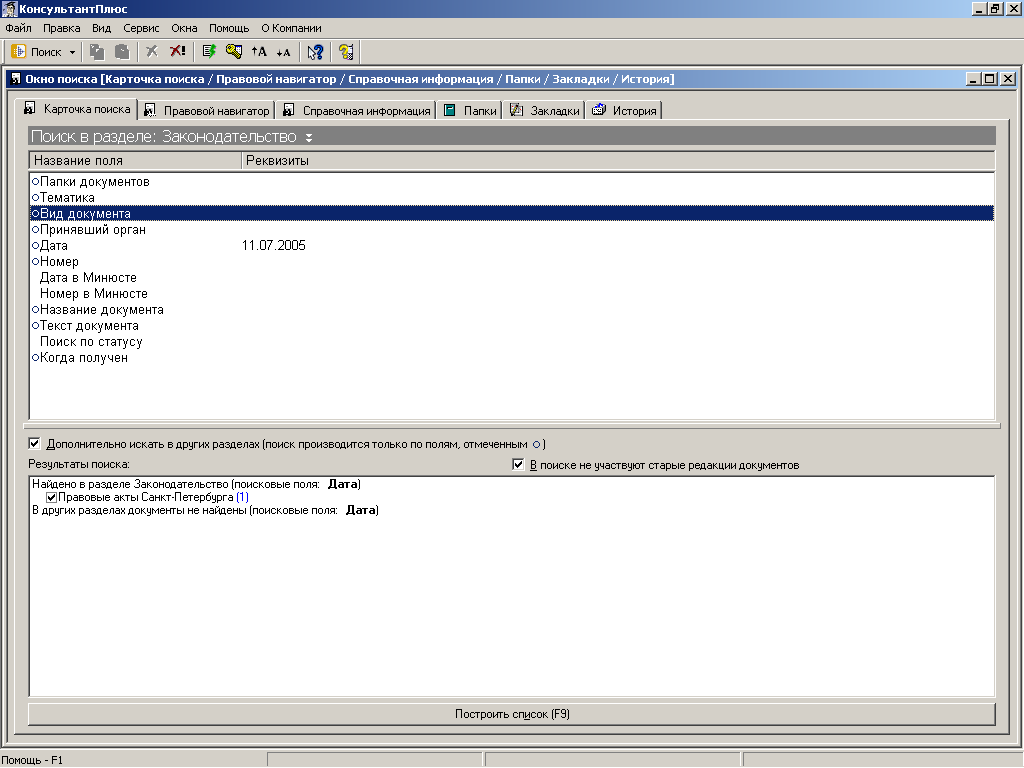Click the context help arrow-question icon
This screenshot has height=768, width=1024.
pos(315,52)
